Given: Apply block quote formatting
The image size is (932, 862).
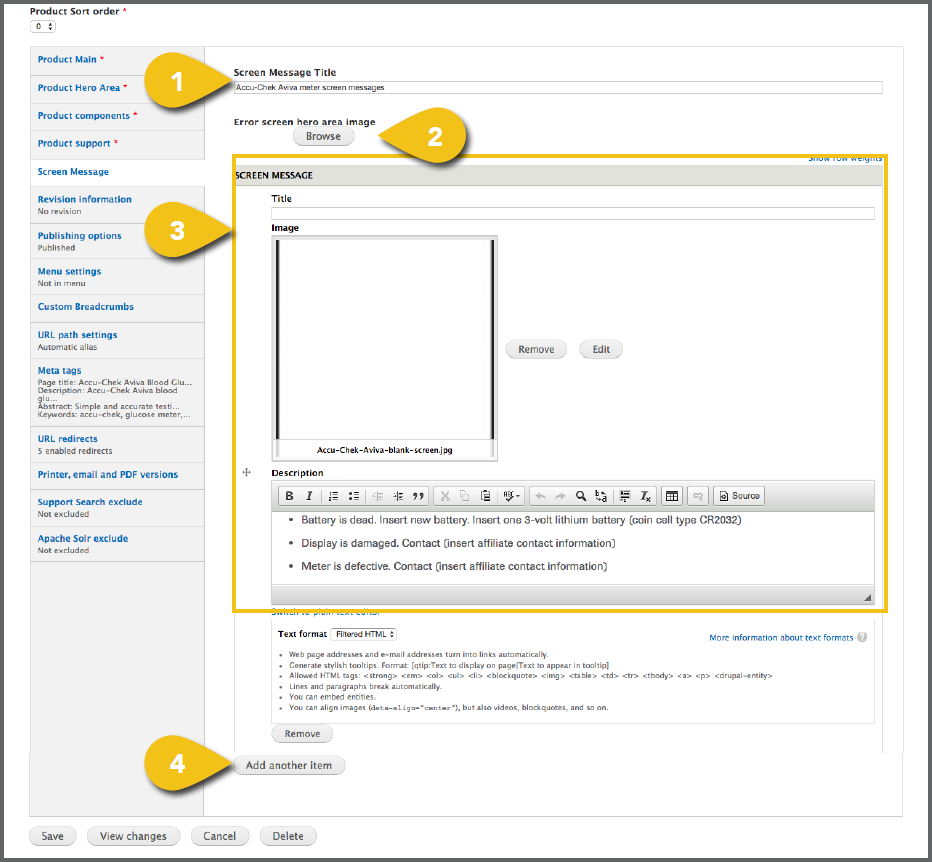Looking at the screenshot, I should coord(418,496).
